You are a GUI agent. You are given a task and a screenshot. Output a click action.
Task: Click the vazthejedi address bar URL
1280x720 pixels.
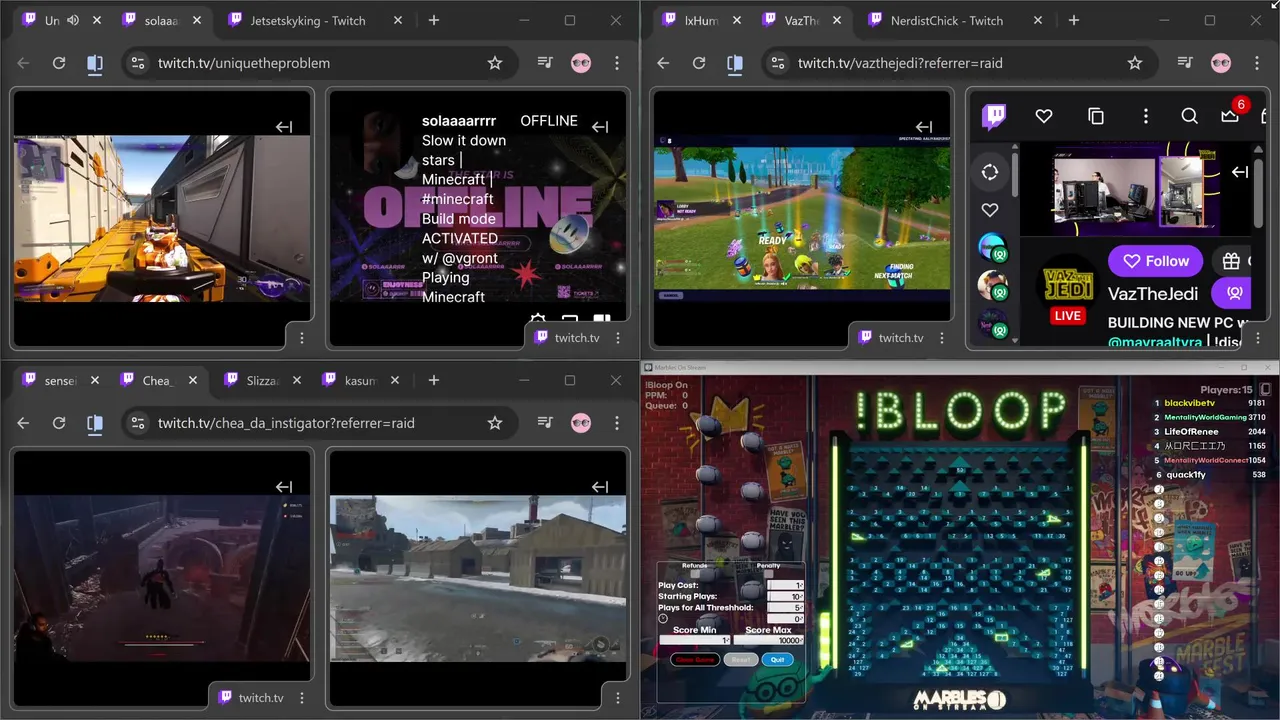pyautogui.click(x=900, y=63)
